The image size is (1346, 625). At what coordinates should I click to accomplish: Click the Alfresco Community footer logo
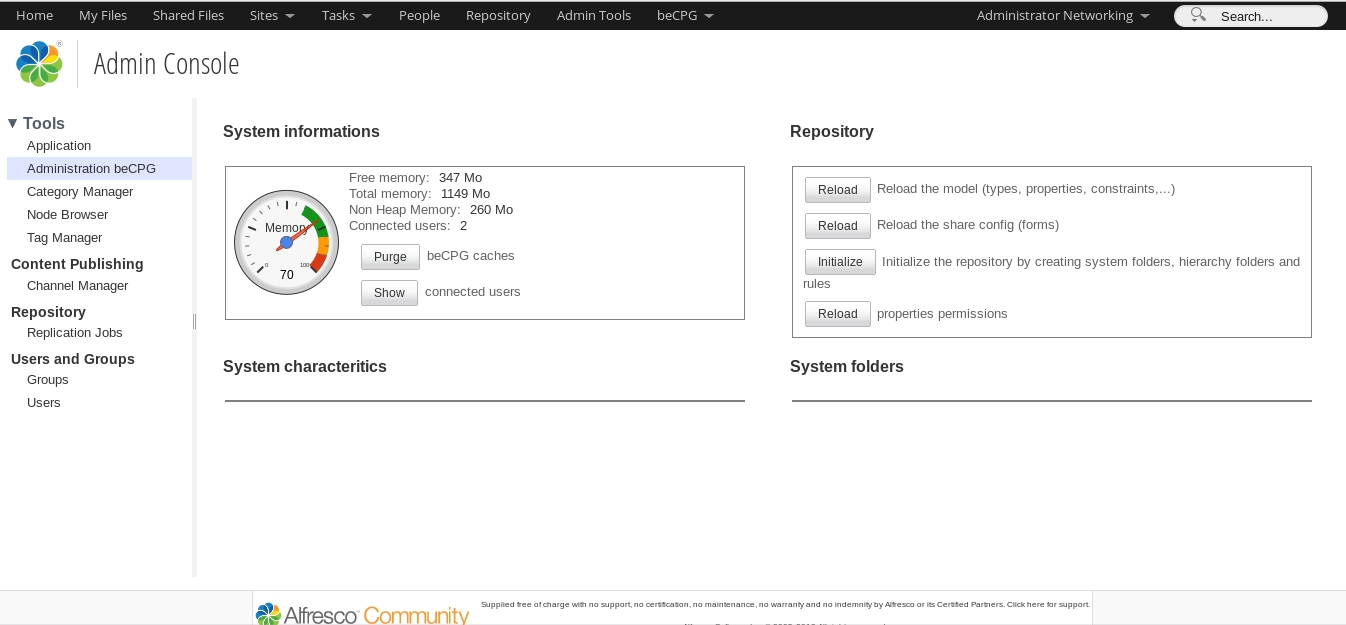pyautogui.click(x=362, y=614)
